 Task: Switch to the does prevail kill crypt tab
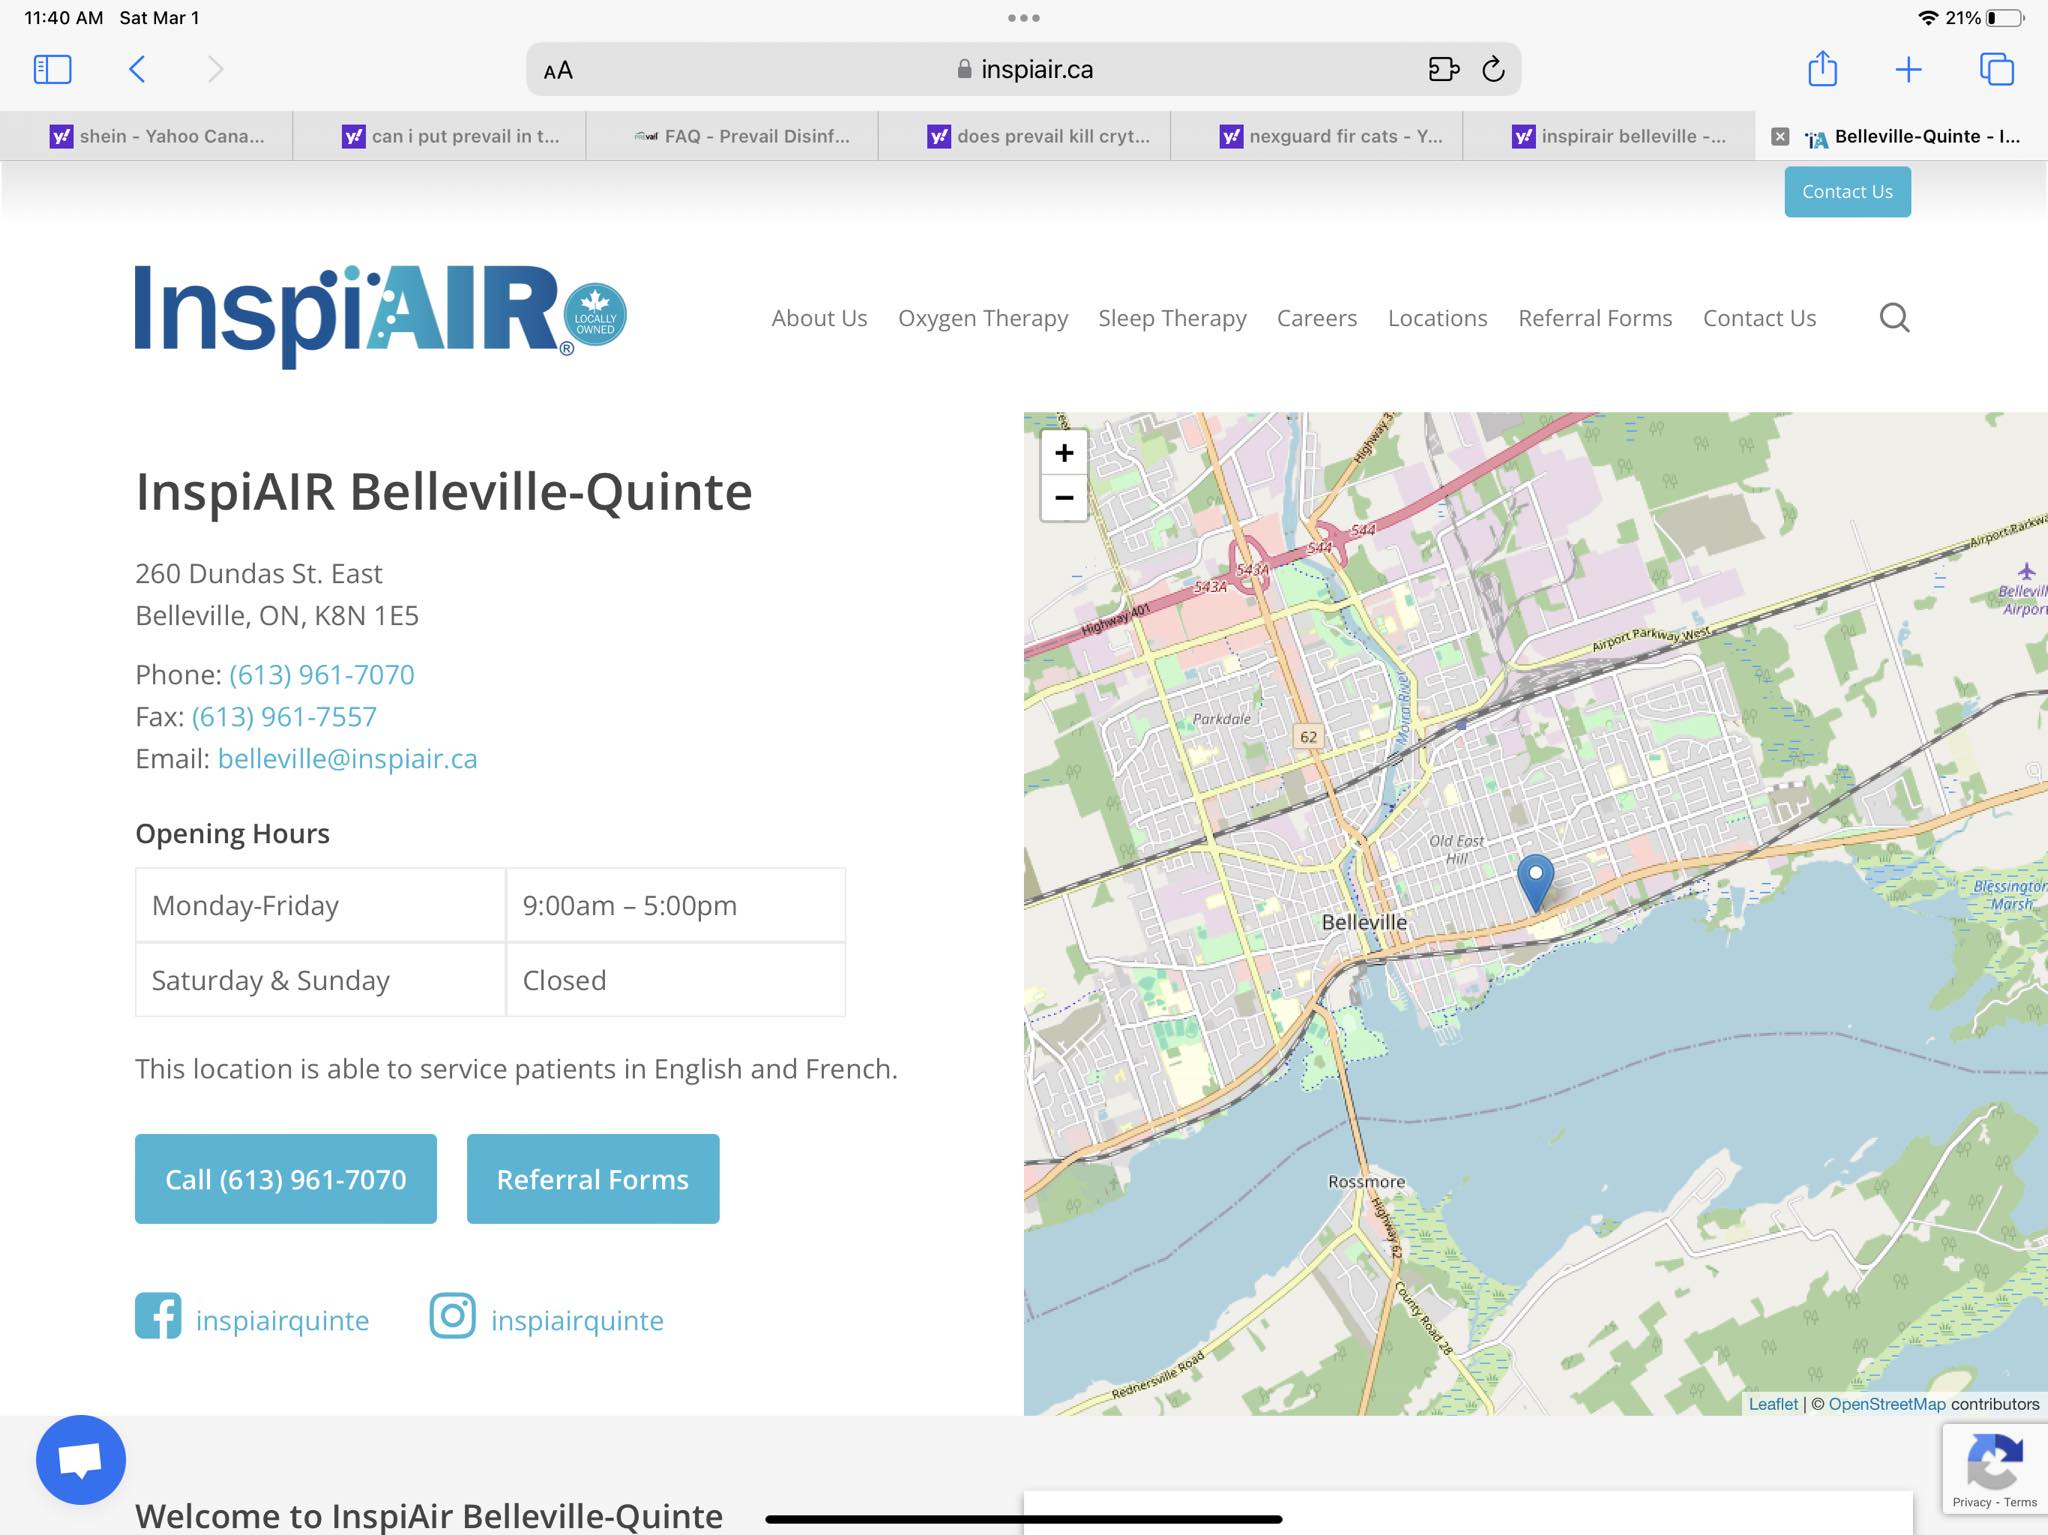[1024, 136]
